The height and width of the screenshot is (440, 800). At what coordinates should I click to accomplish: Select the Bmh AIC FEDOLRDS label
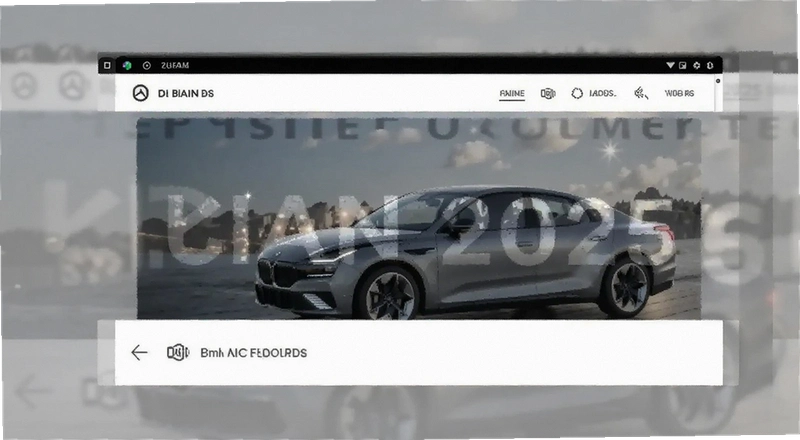(254, 353)
